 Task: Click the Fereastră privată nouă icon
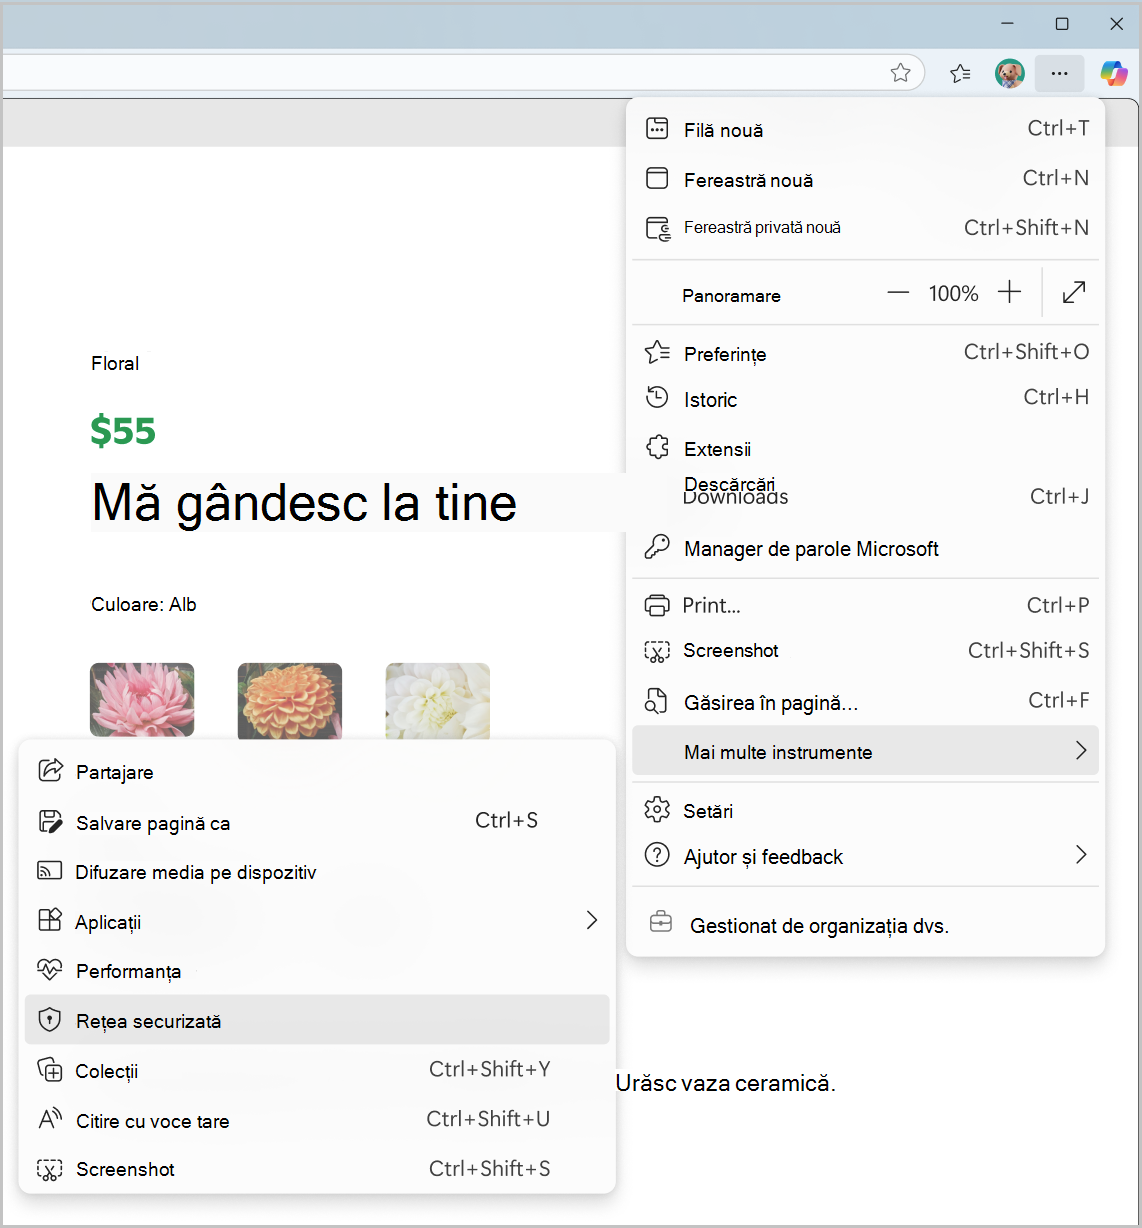click(x=658, y=228)
